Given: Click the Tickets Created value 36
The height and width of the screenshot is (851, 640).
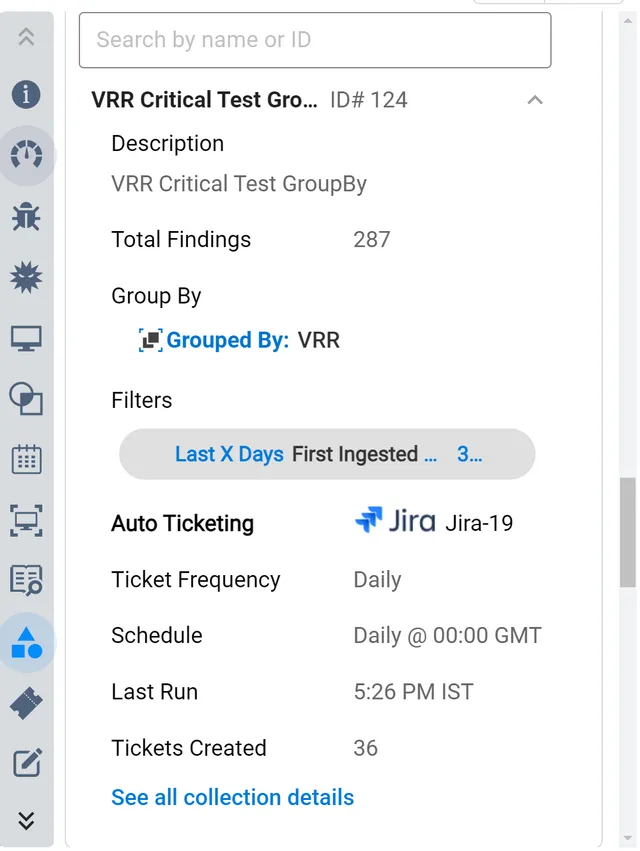Looking at the screenshot, I should [365, 748].
